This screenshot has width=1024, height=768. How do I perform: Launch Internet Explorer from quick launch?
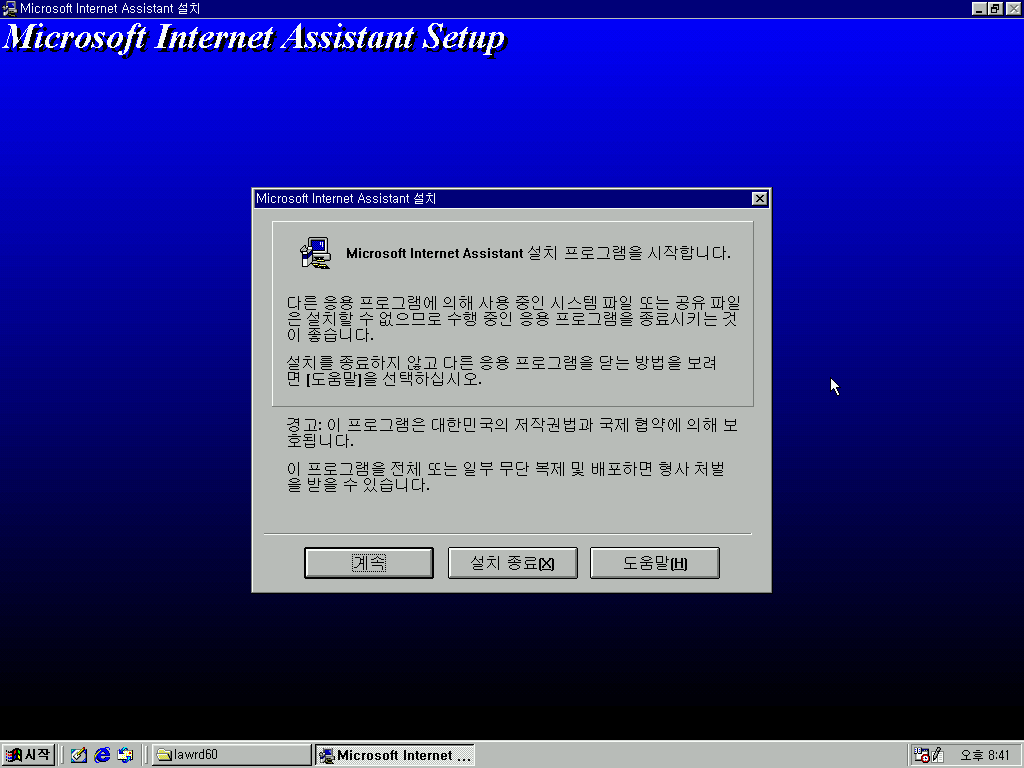102,755
